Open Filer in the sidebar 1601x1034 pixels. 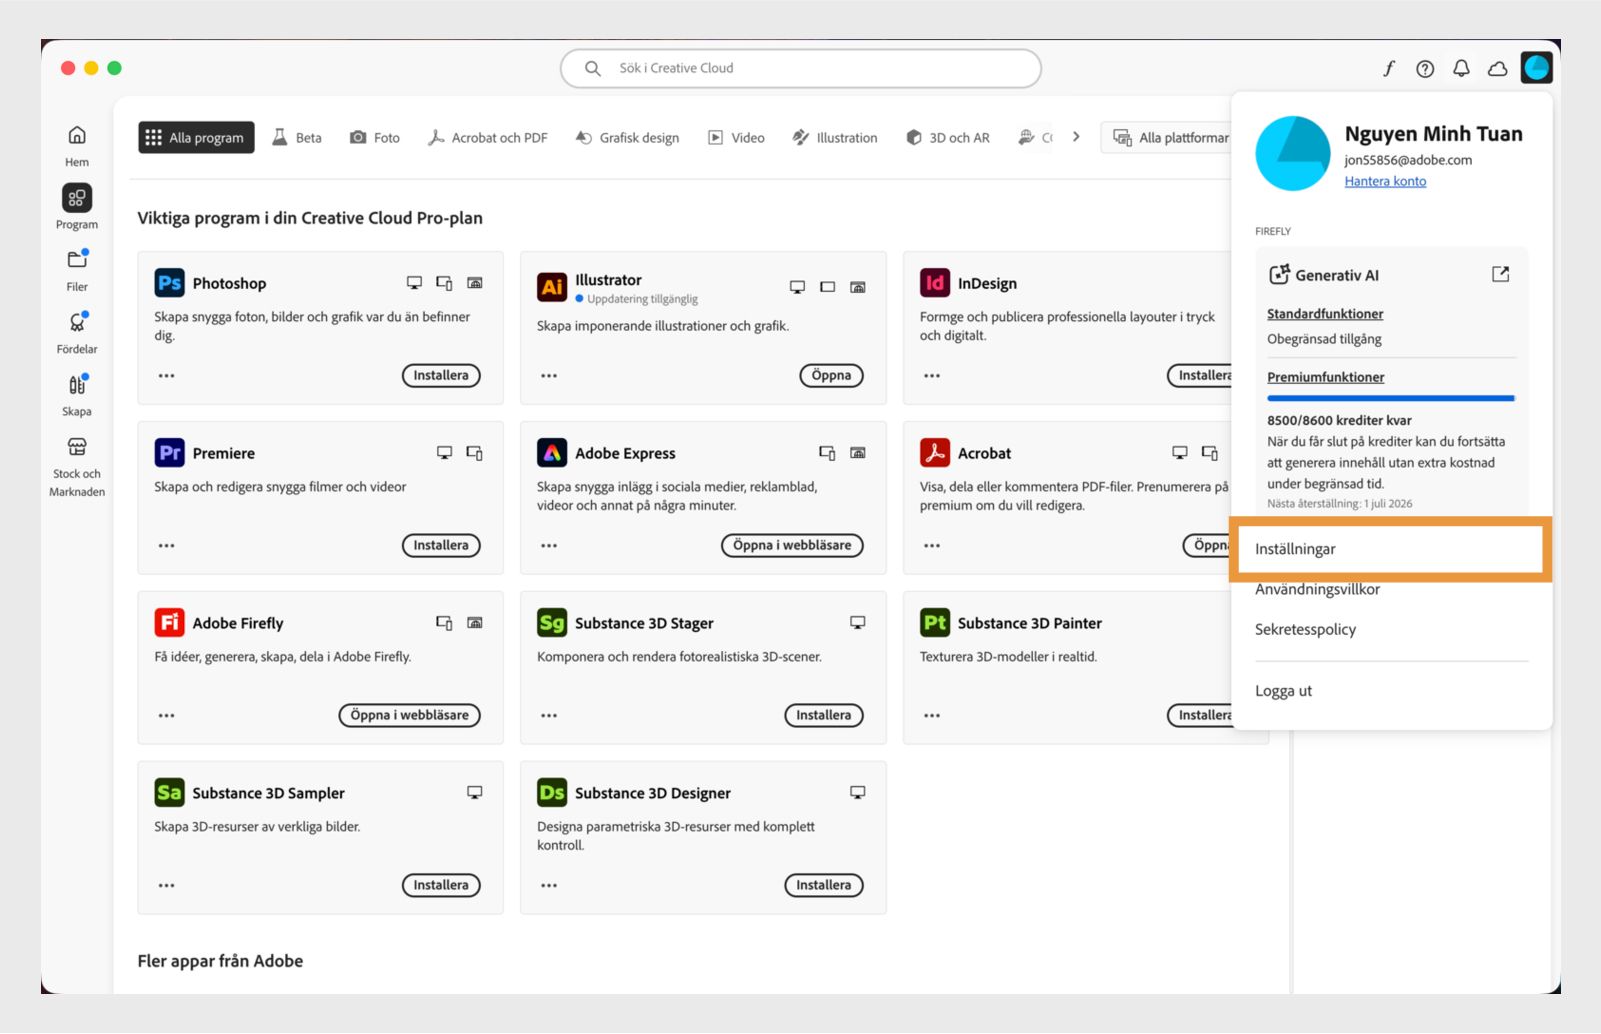point(77,260)
